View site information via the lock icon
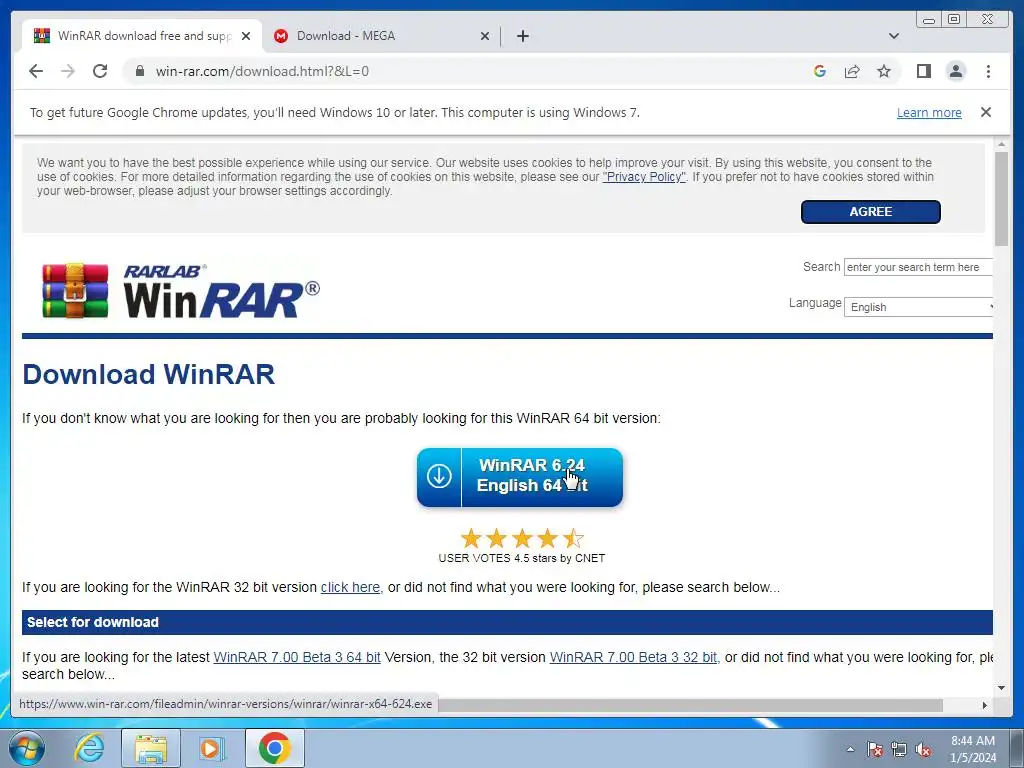 [140, 71]
